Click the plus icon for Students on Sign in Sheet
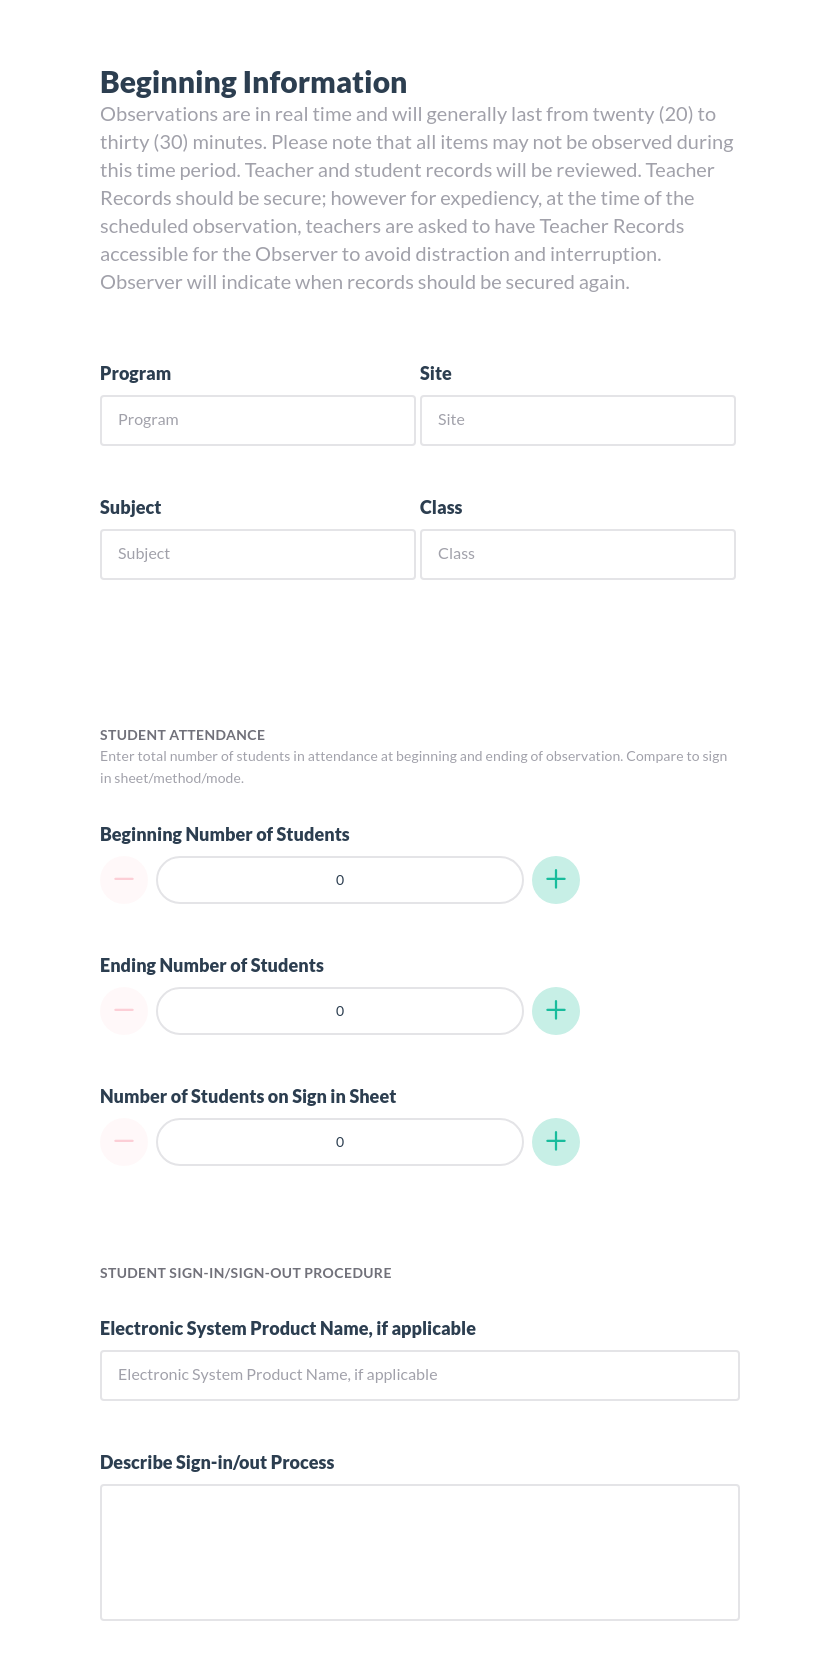Screen dimensions: 840x1680 pos(556,1141)
